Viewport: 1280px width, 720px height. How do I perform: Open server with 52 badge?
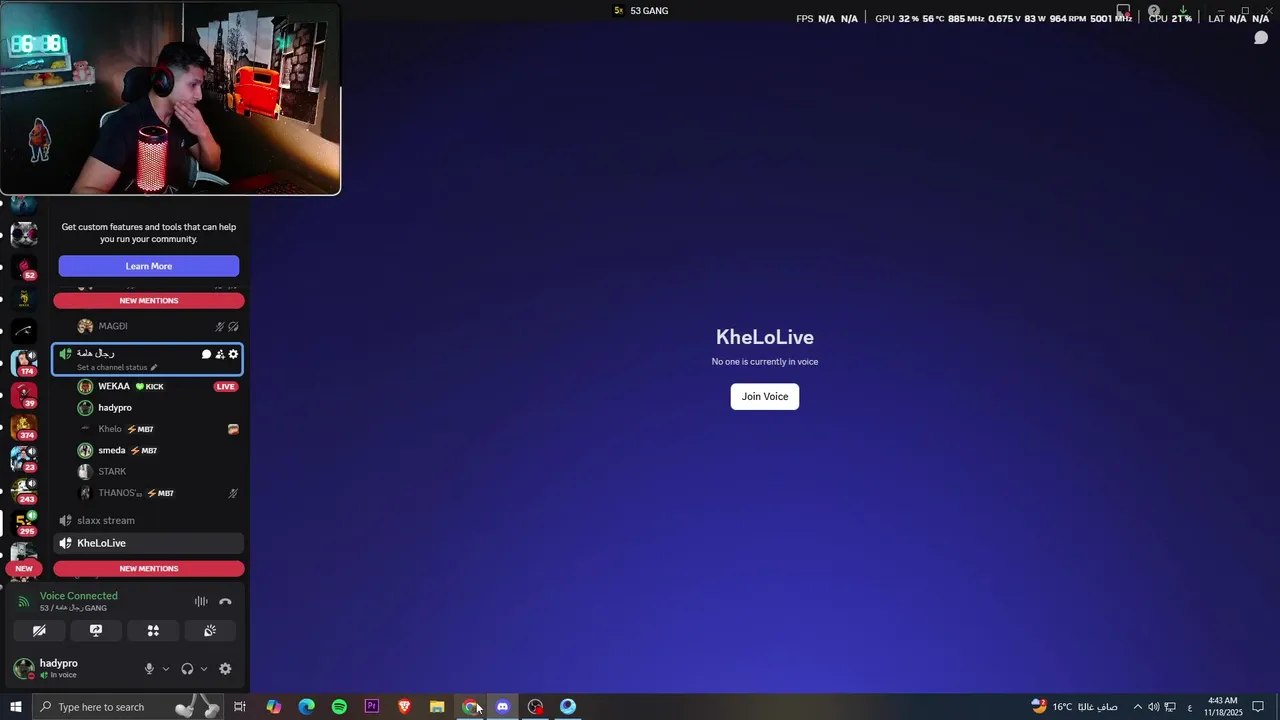tap(24, 266)
